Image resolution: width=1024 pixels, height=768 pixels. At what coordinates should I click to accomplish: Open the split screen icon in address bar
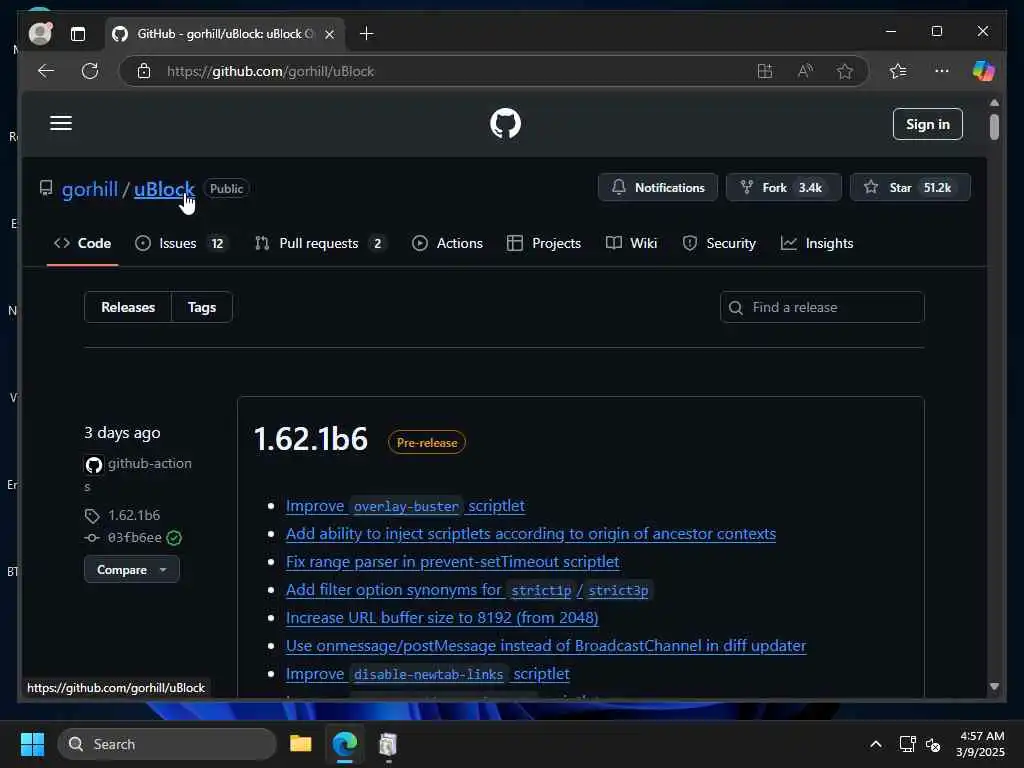pos(765,71)
